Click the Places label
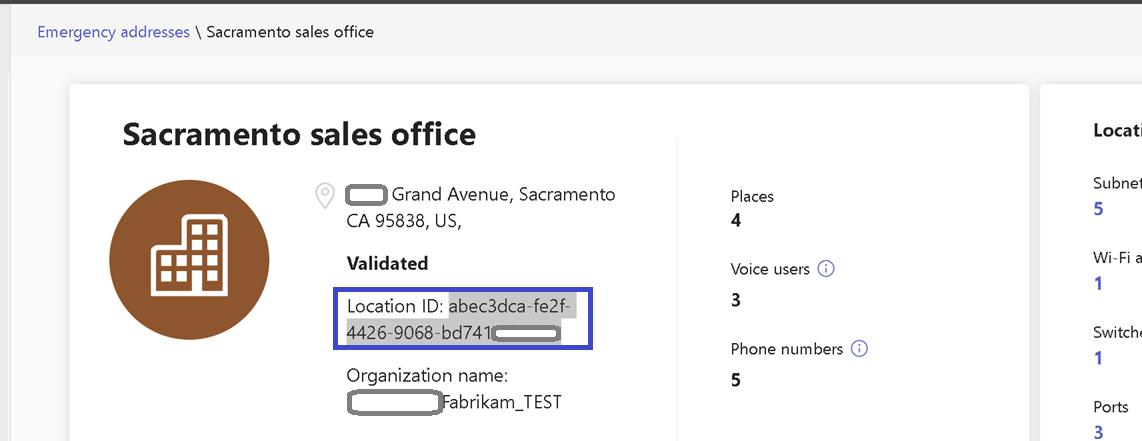This screenshot has width=1142, height=441. (x=752, y=196)
